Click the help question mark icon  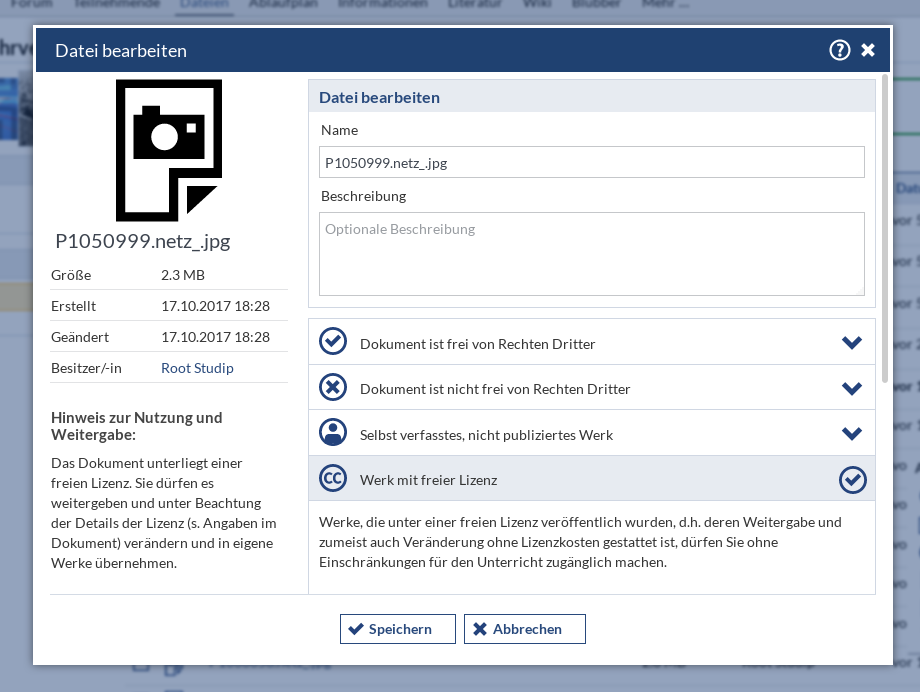[x=839, y=50]
